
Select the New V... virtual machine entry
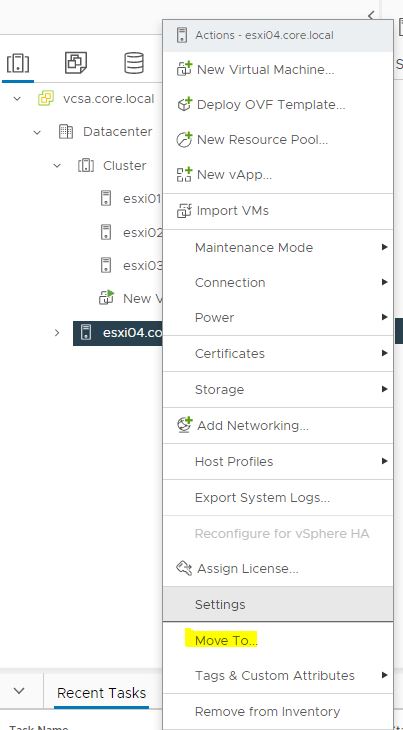[x=142, y=298]
